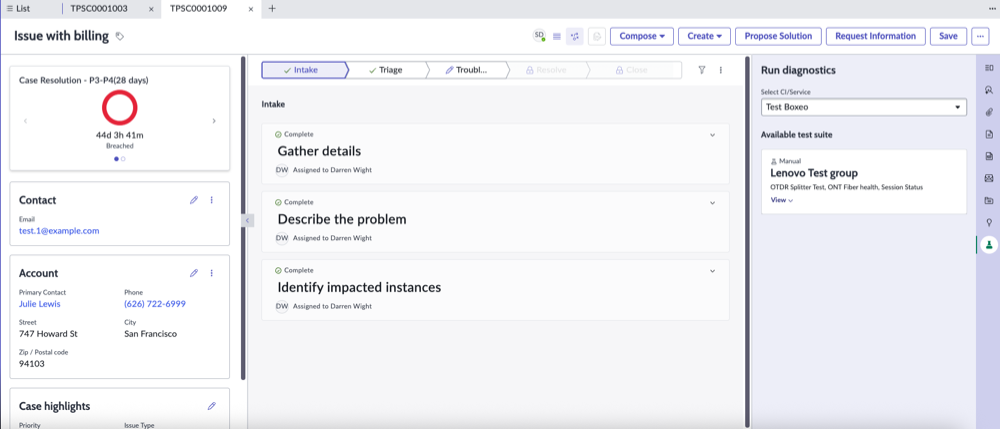Select the second SLA carousel dot
The width and height of the screenshot is (1000, 429).
point(123,159)
